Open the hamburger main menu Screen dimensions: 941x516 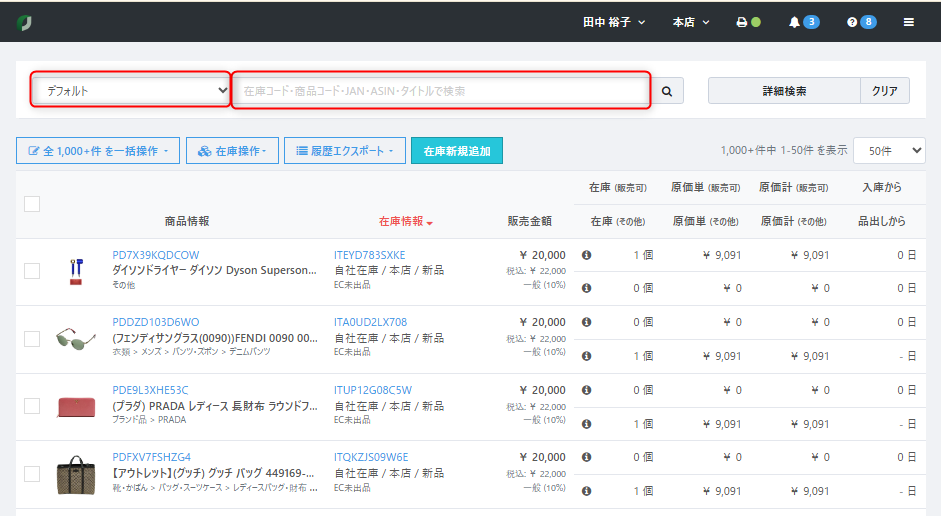tap(909, 22)
